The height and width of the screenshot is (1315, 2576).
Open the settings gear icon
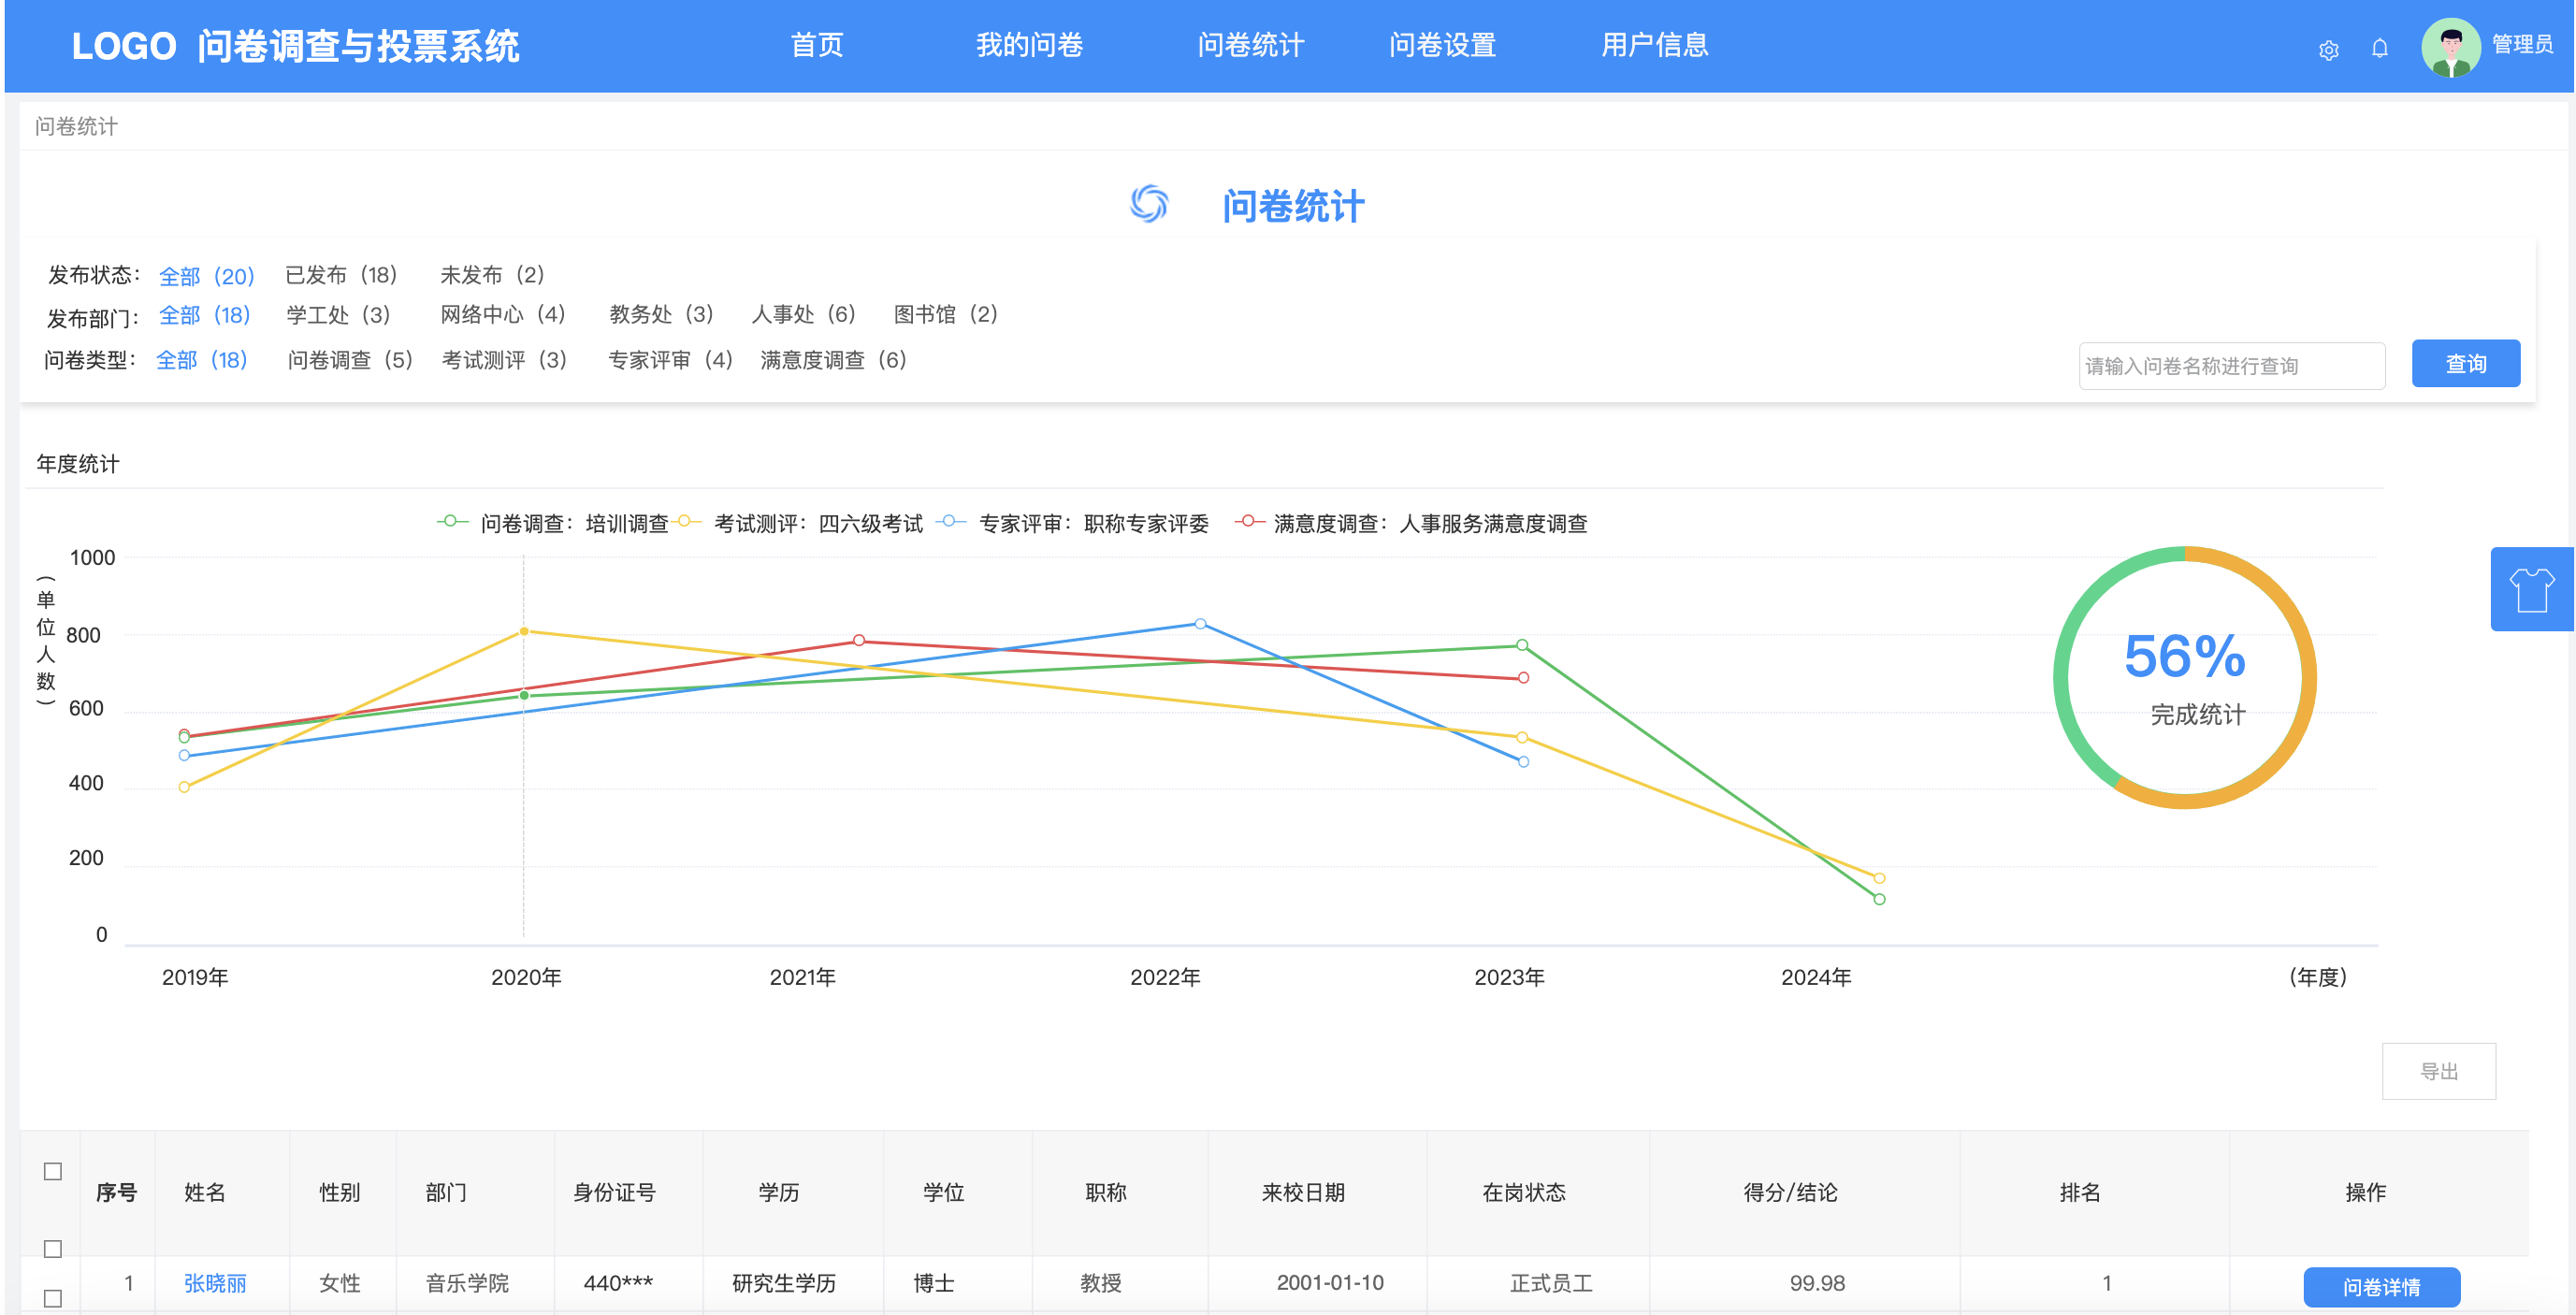[2328, 50]
